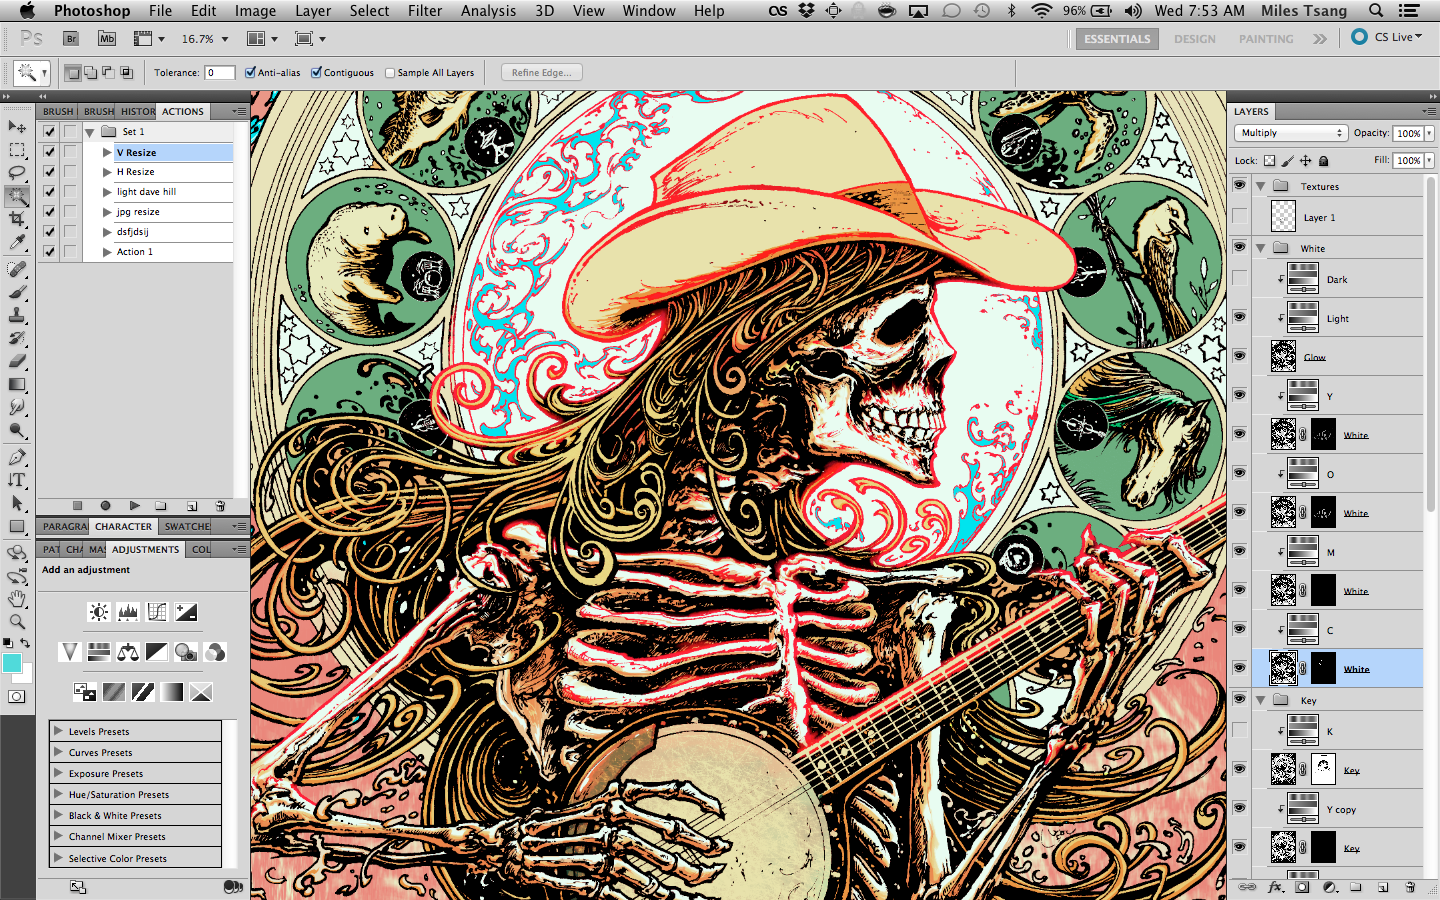
Task: Show the hidden Layer 1
Action: [x=1240, y=217]
